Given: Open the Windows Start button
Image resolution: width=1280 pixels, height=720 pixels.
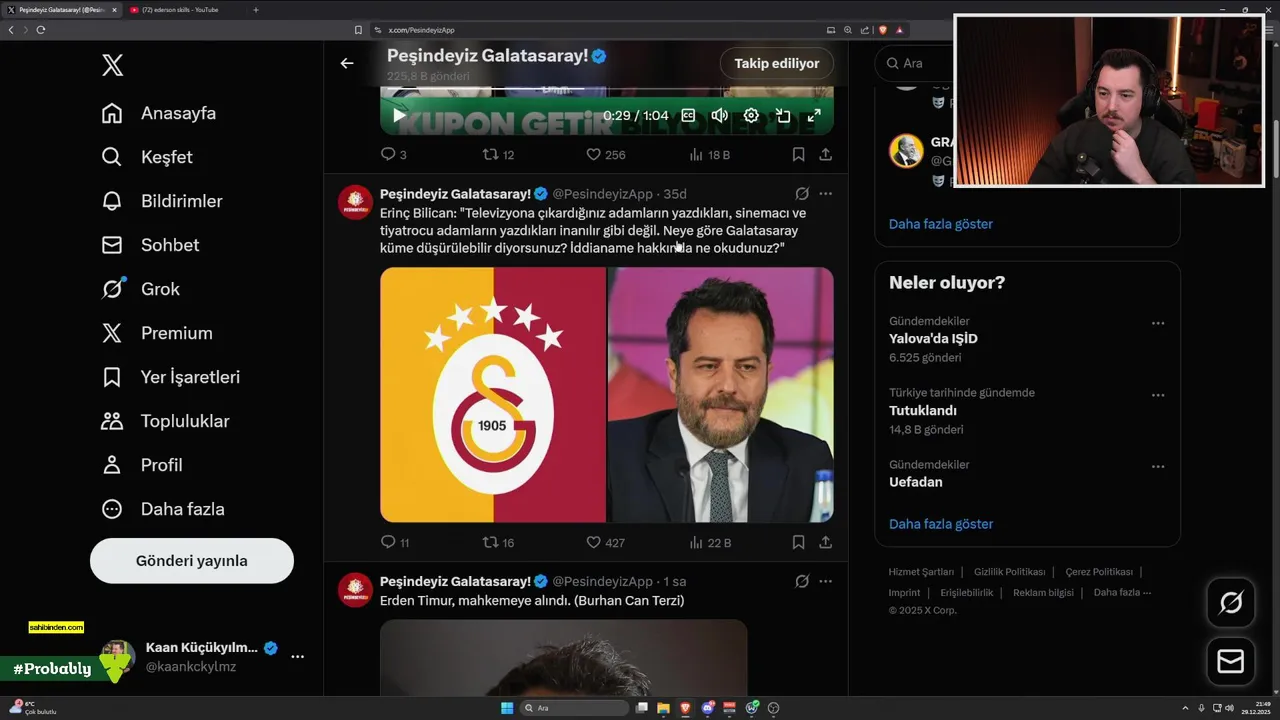Looking at the screenshot, I should pos(507,708).
